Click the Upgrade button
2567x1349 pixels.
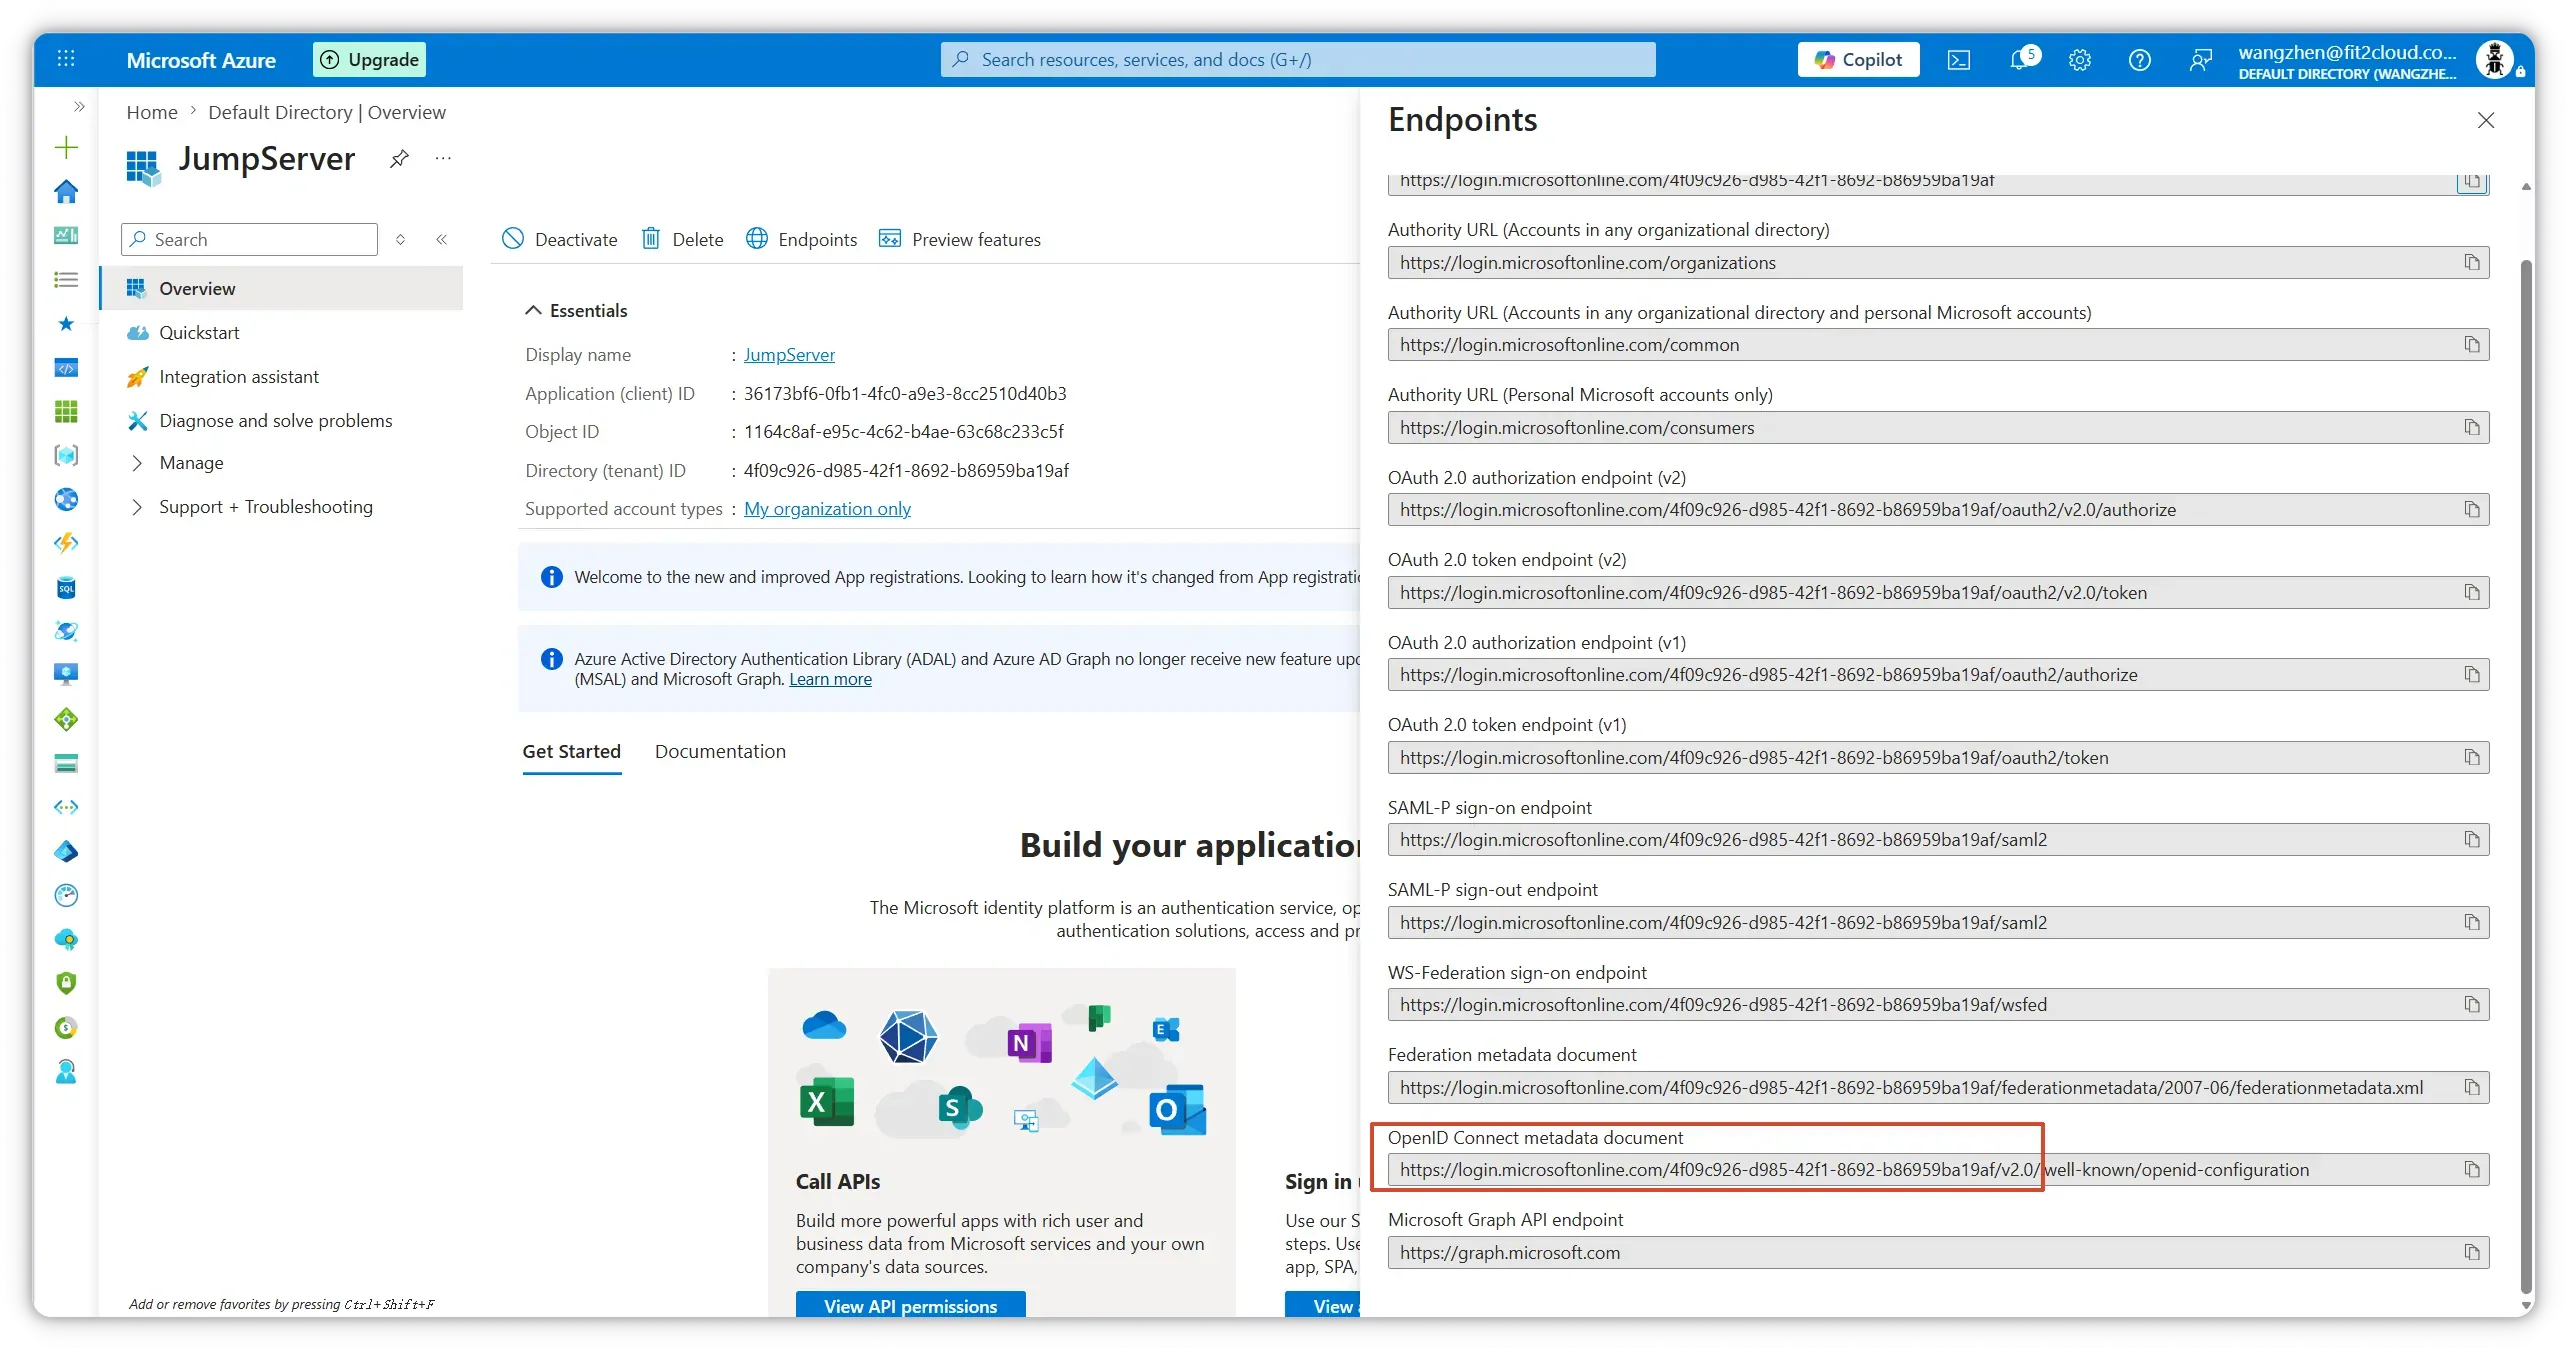369,59
